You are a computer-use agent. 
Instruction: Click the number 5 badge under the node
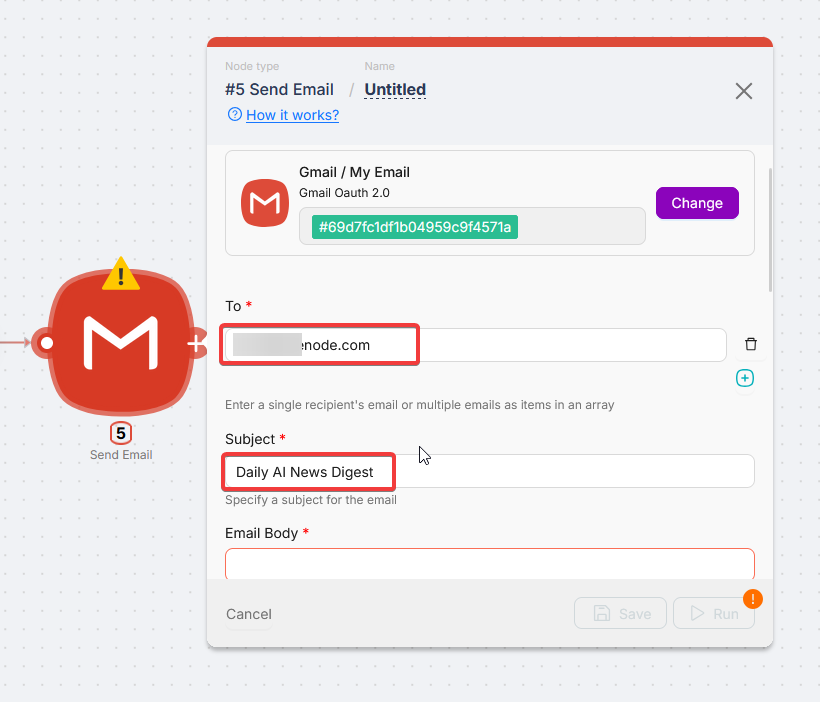coord(120,433)
